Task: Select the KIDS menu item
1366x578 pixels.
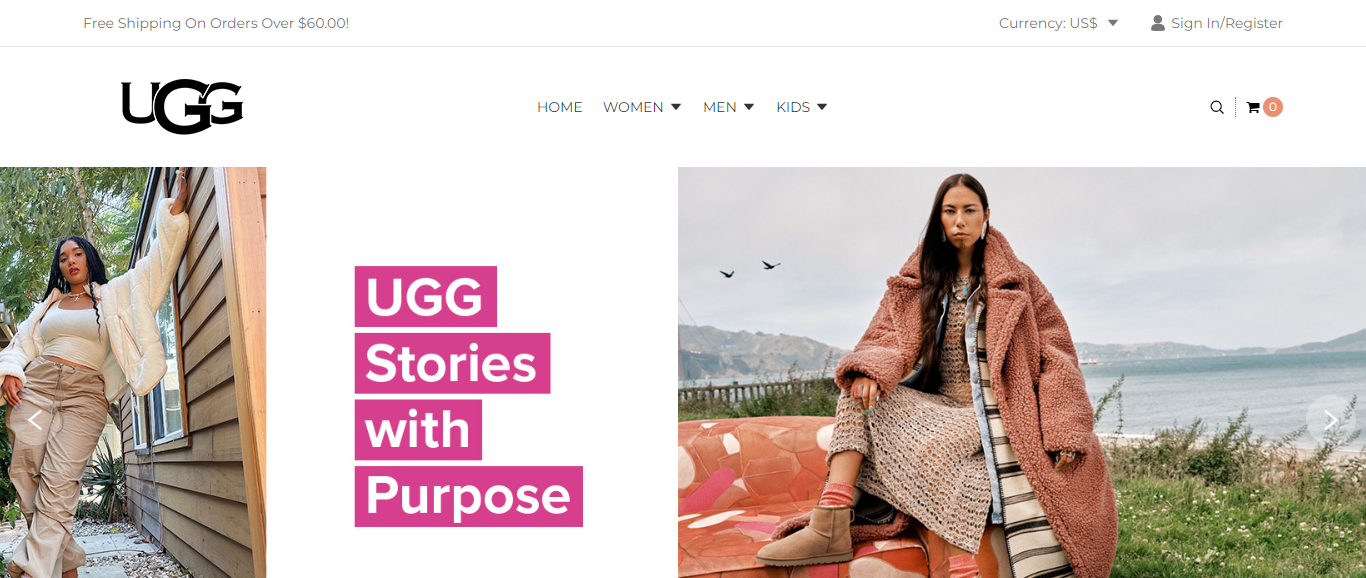Action: point(793,107)
